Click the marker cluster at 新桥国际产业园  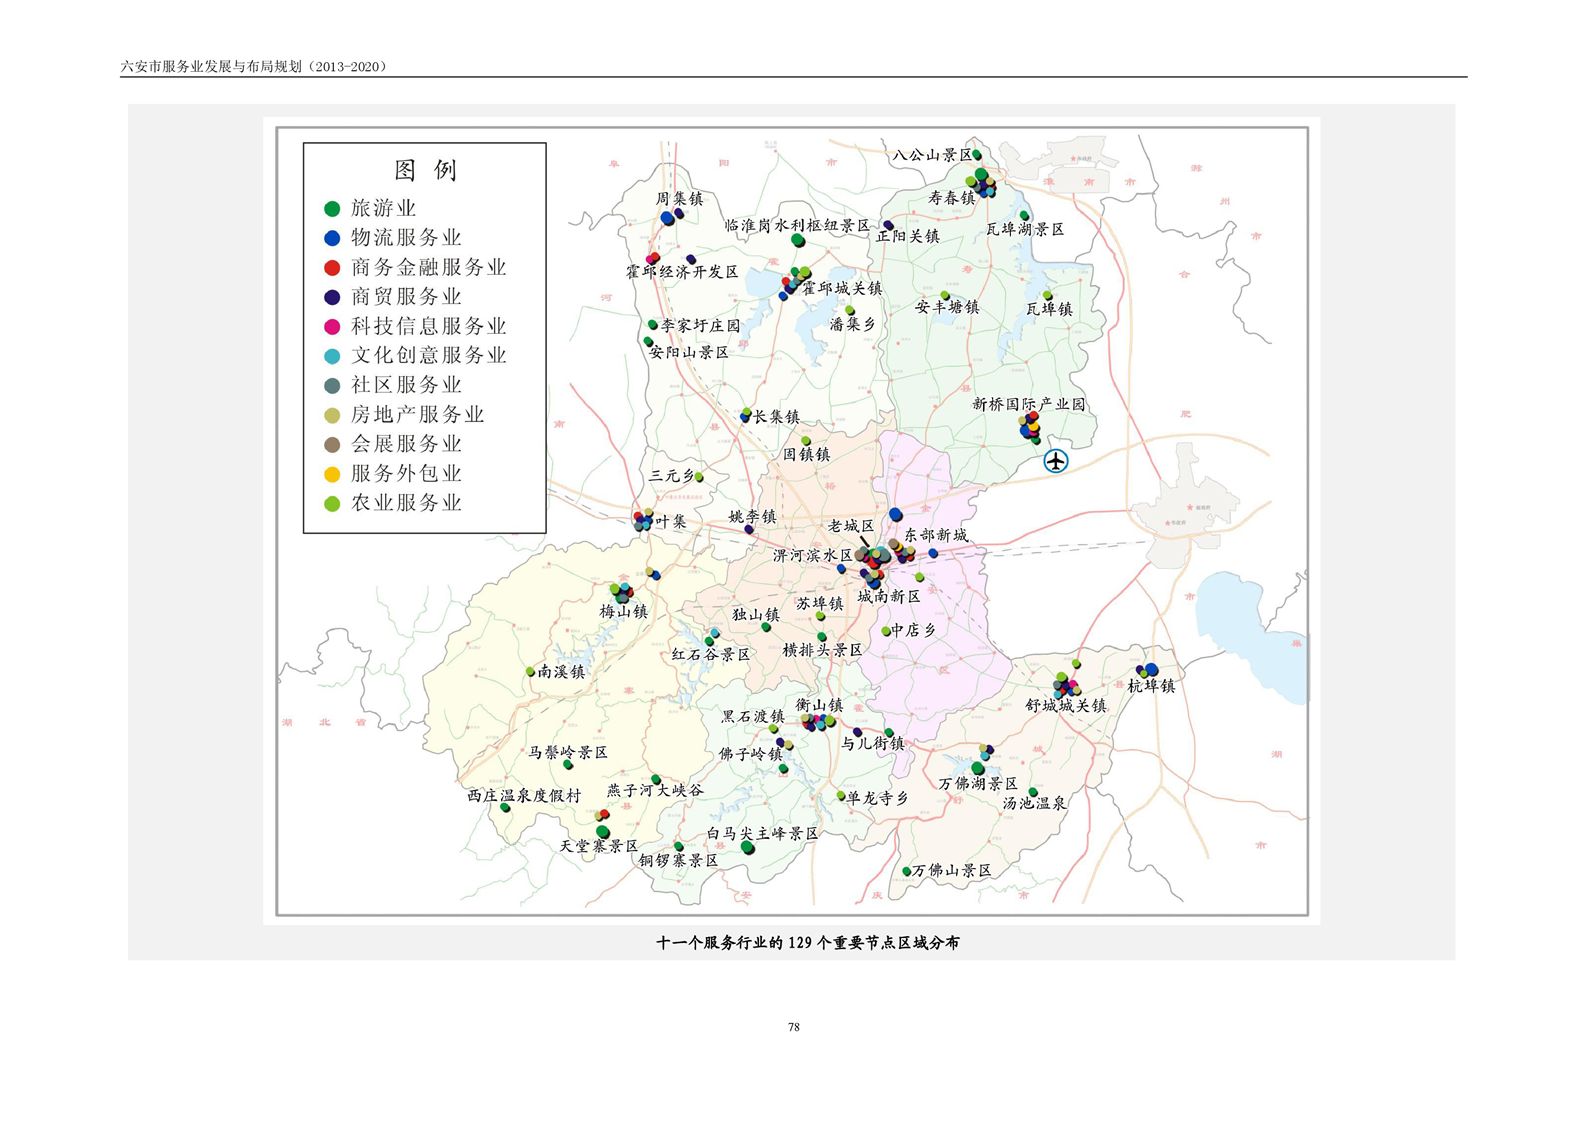tap(1030, 427)
